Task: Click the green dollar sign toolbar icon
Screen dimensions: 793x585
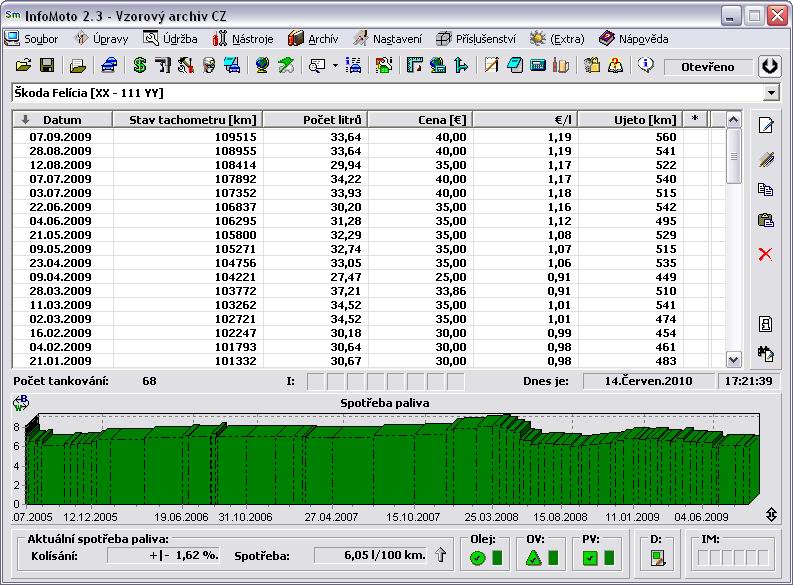Action: [139, 66]
